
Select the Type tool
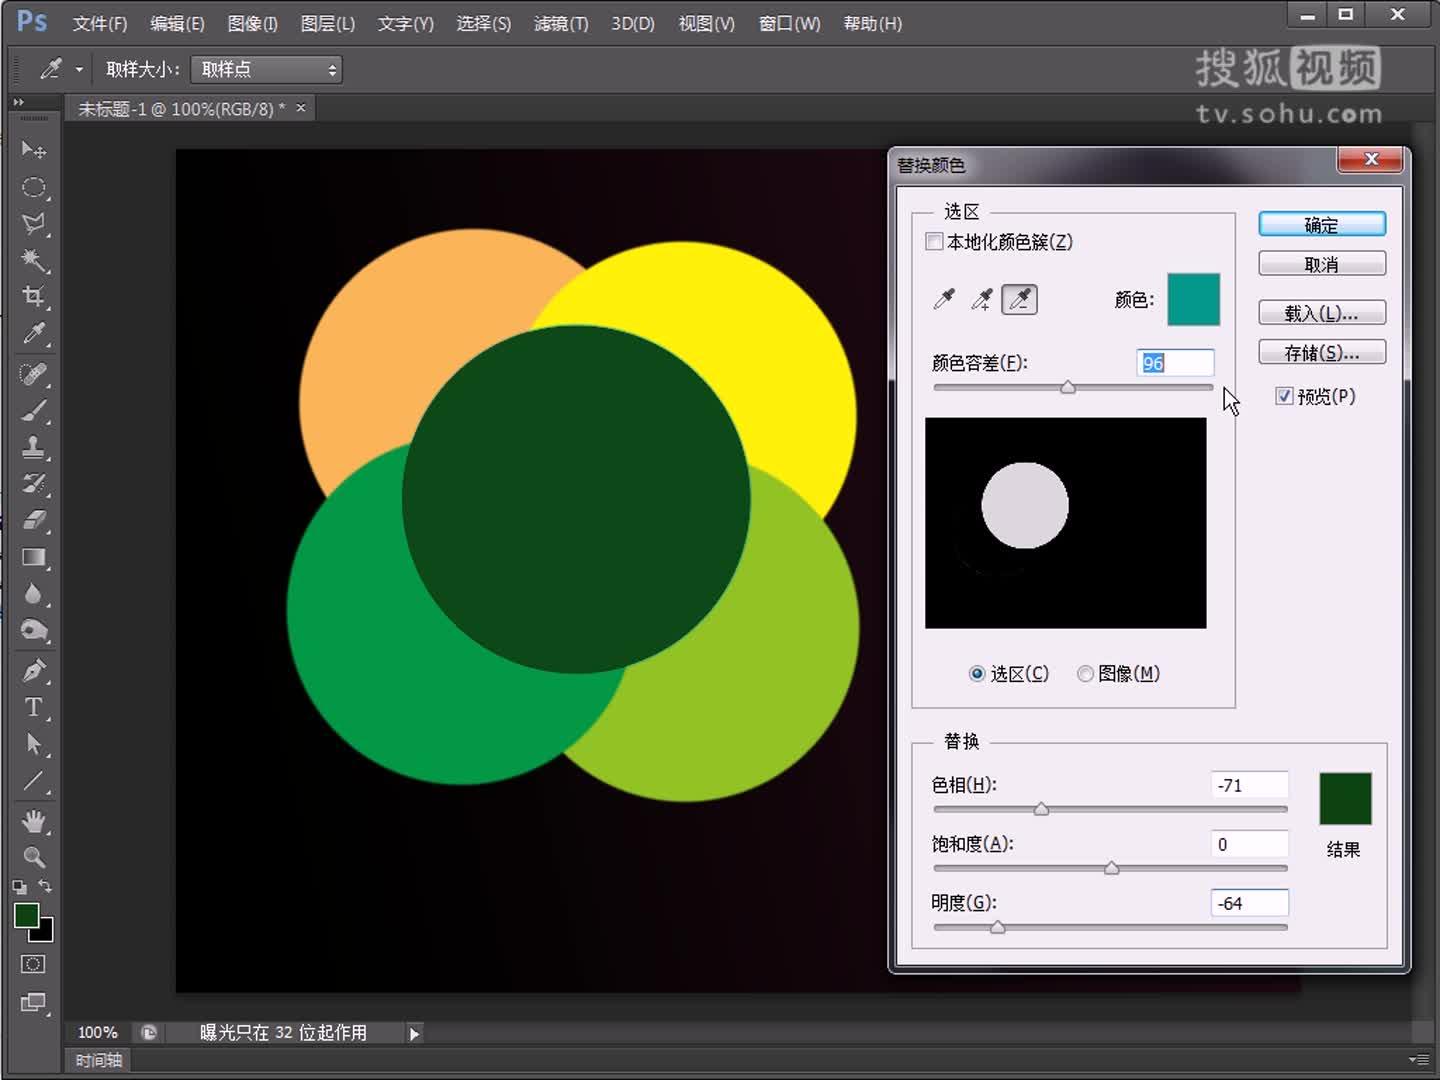click(x=34, y=708)
